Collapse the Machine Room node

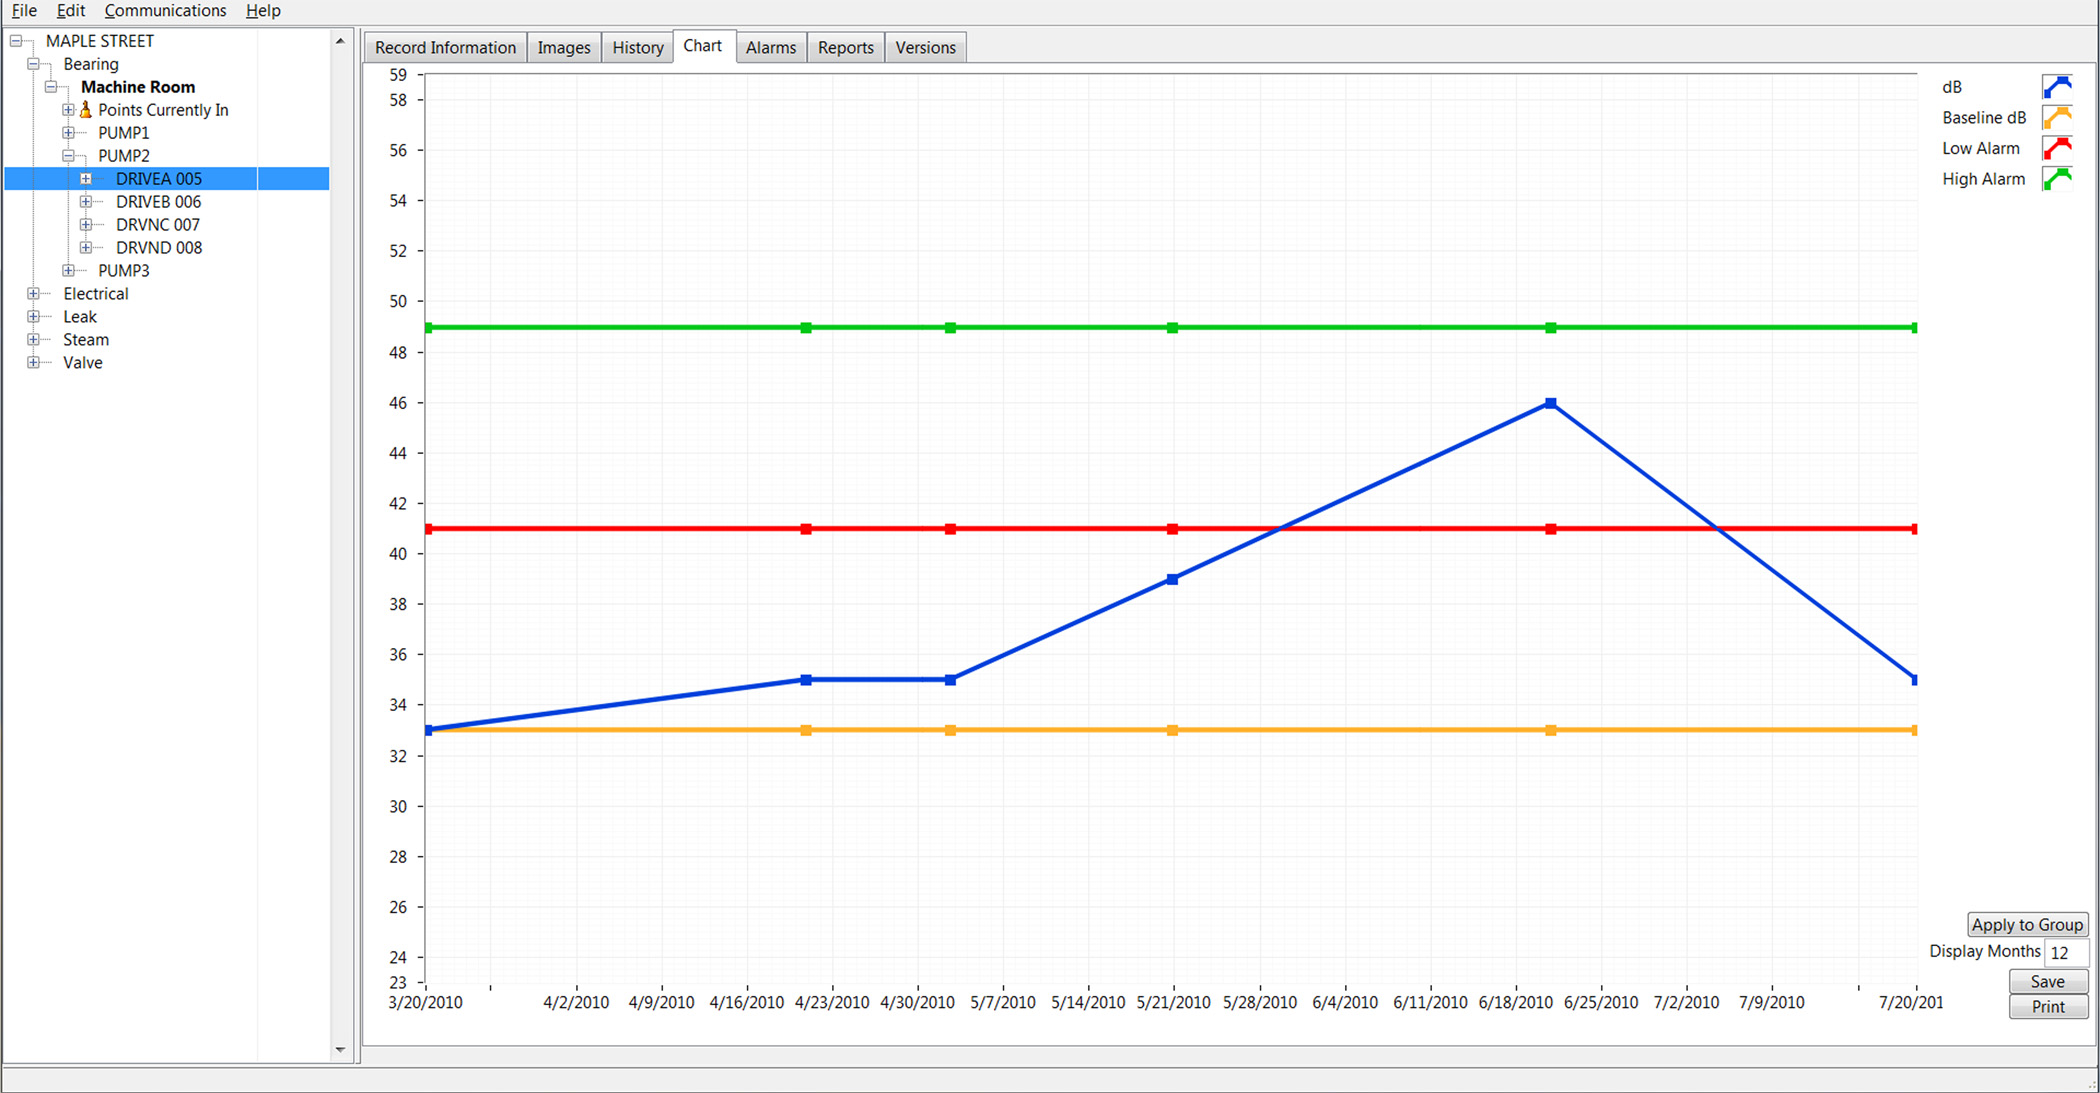point(51,87)
